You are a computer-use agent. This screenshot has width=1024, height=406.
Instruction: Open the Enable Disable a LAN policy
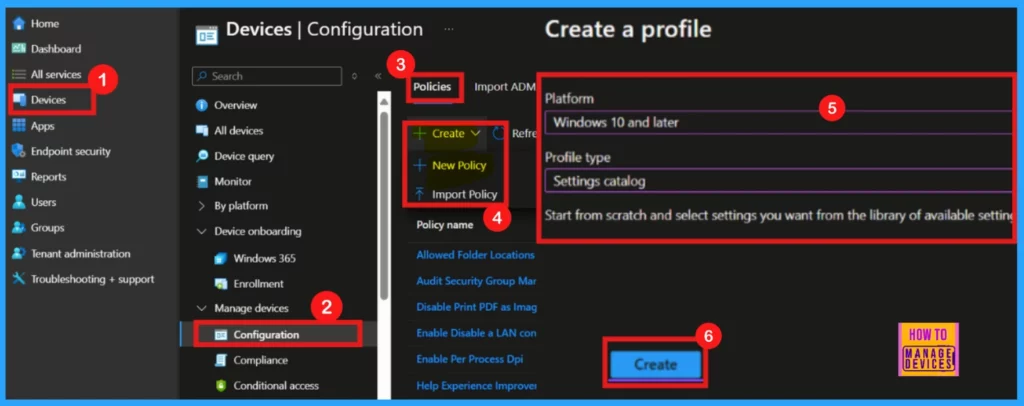pyautogui.click(x=476, y=333)
